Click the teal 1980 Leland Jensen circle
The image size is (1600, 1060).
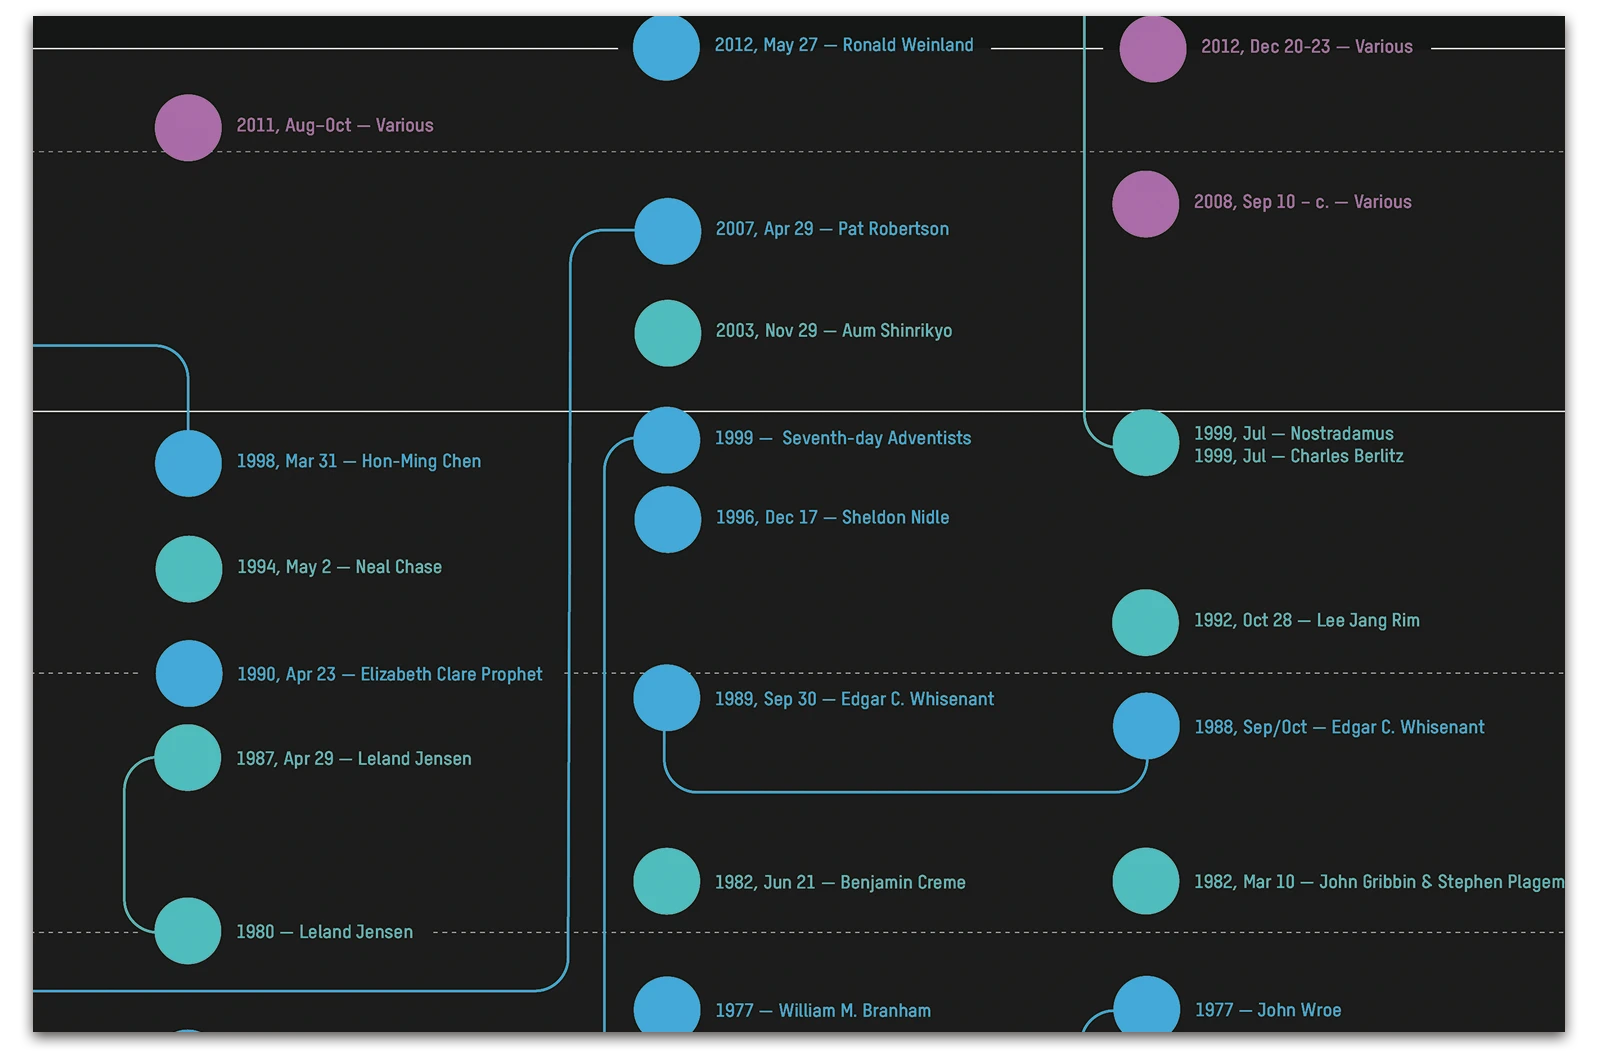(x=187, y=932)
